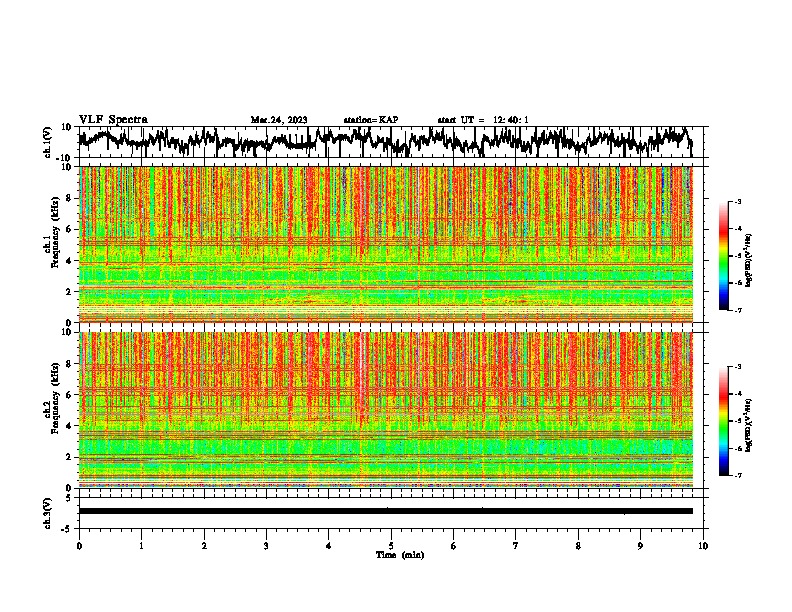This screenshot has width=792, height=612.
Task: Click time axis tick label "0"
Action: (x=79, y=546)
